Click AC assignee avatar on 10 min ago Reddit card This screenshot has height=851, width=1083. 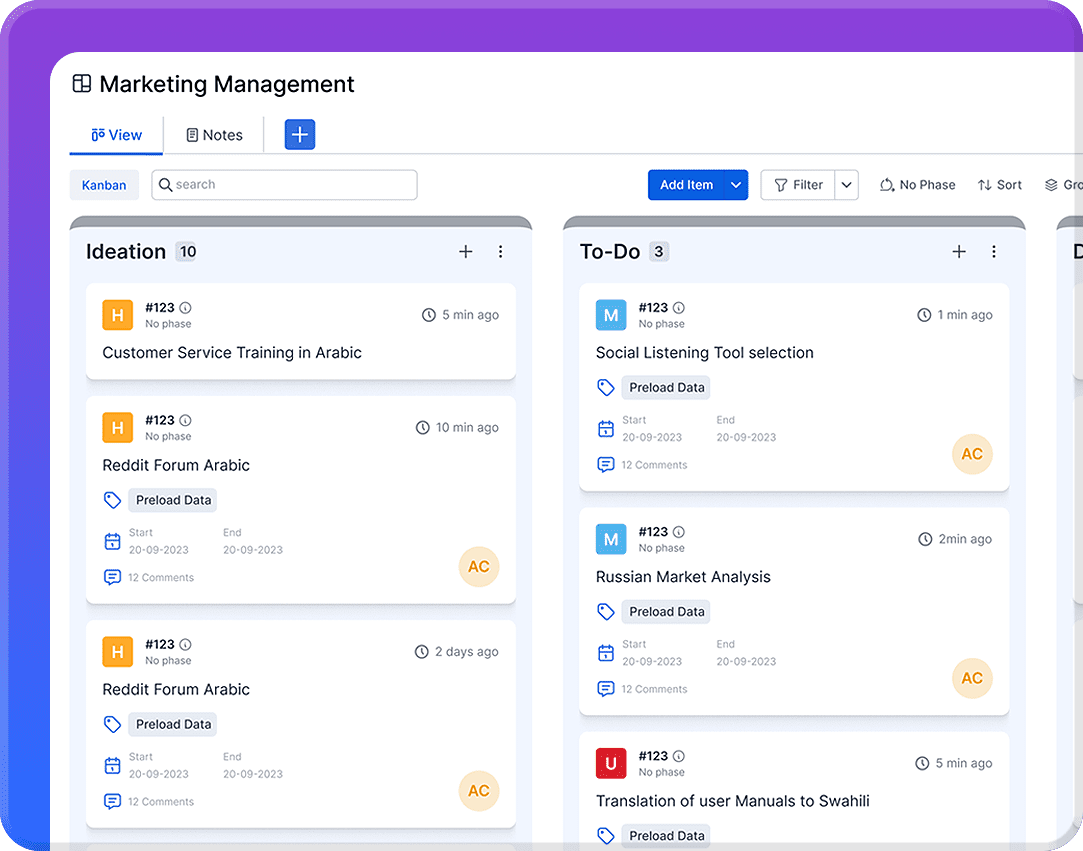(479, 566)
